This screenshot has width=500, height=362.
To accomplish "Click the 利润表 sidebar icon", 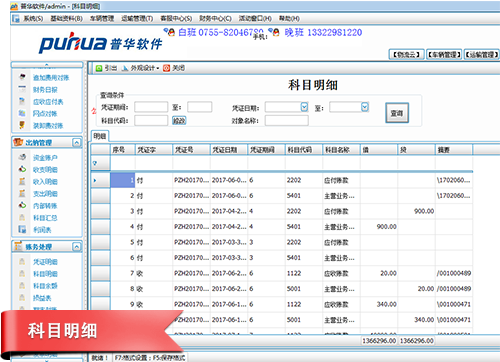I will (22, 229).
